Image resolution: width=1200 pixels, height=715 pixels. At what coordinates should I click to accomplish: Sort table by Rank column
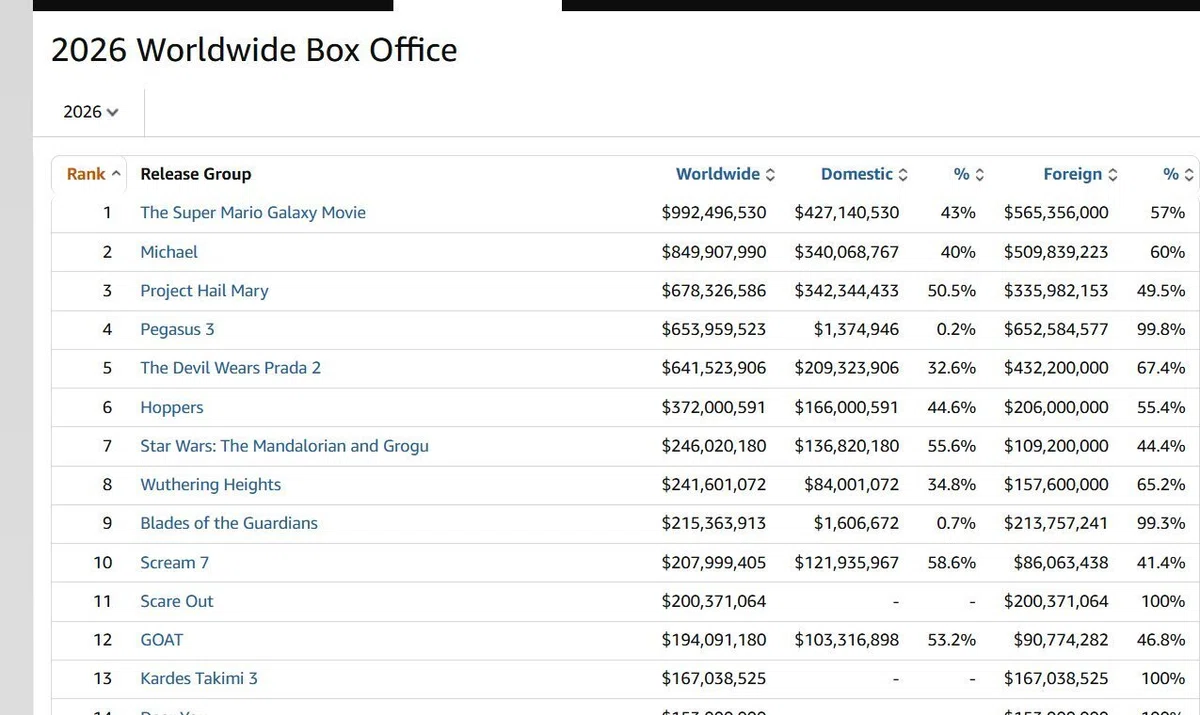point(94,174)
